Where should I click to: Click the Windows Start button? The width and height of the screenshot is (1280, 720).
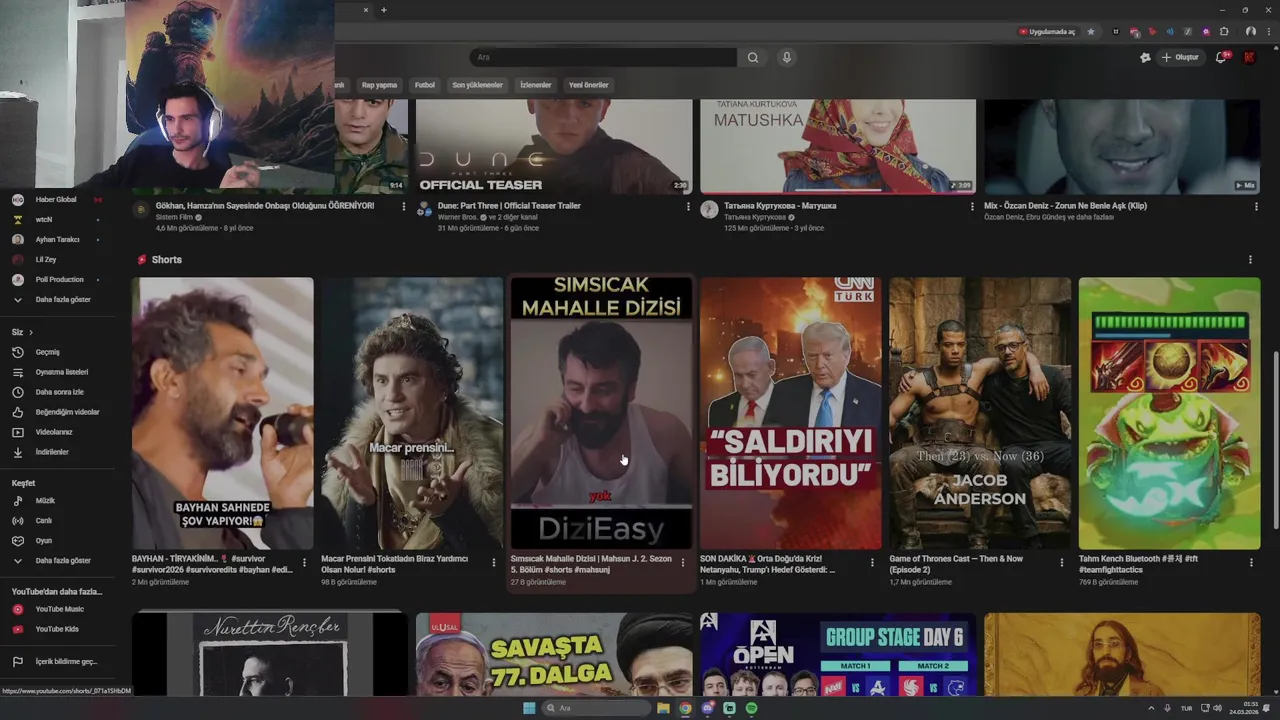point(529,708)
